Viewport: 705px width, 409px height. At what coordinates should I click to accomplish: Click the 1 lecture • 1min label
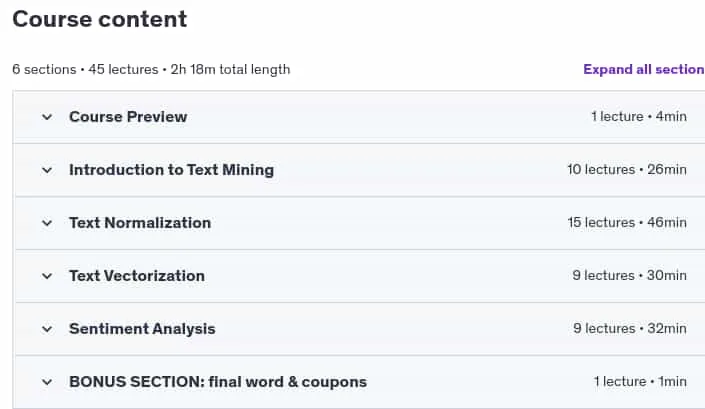[x=640, y=382]
